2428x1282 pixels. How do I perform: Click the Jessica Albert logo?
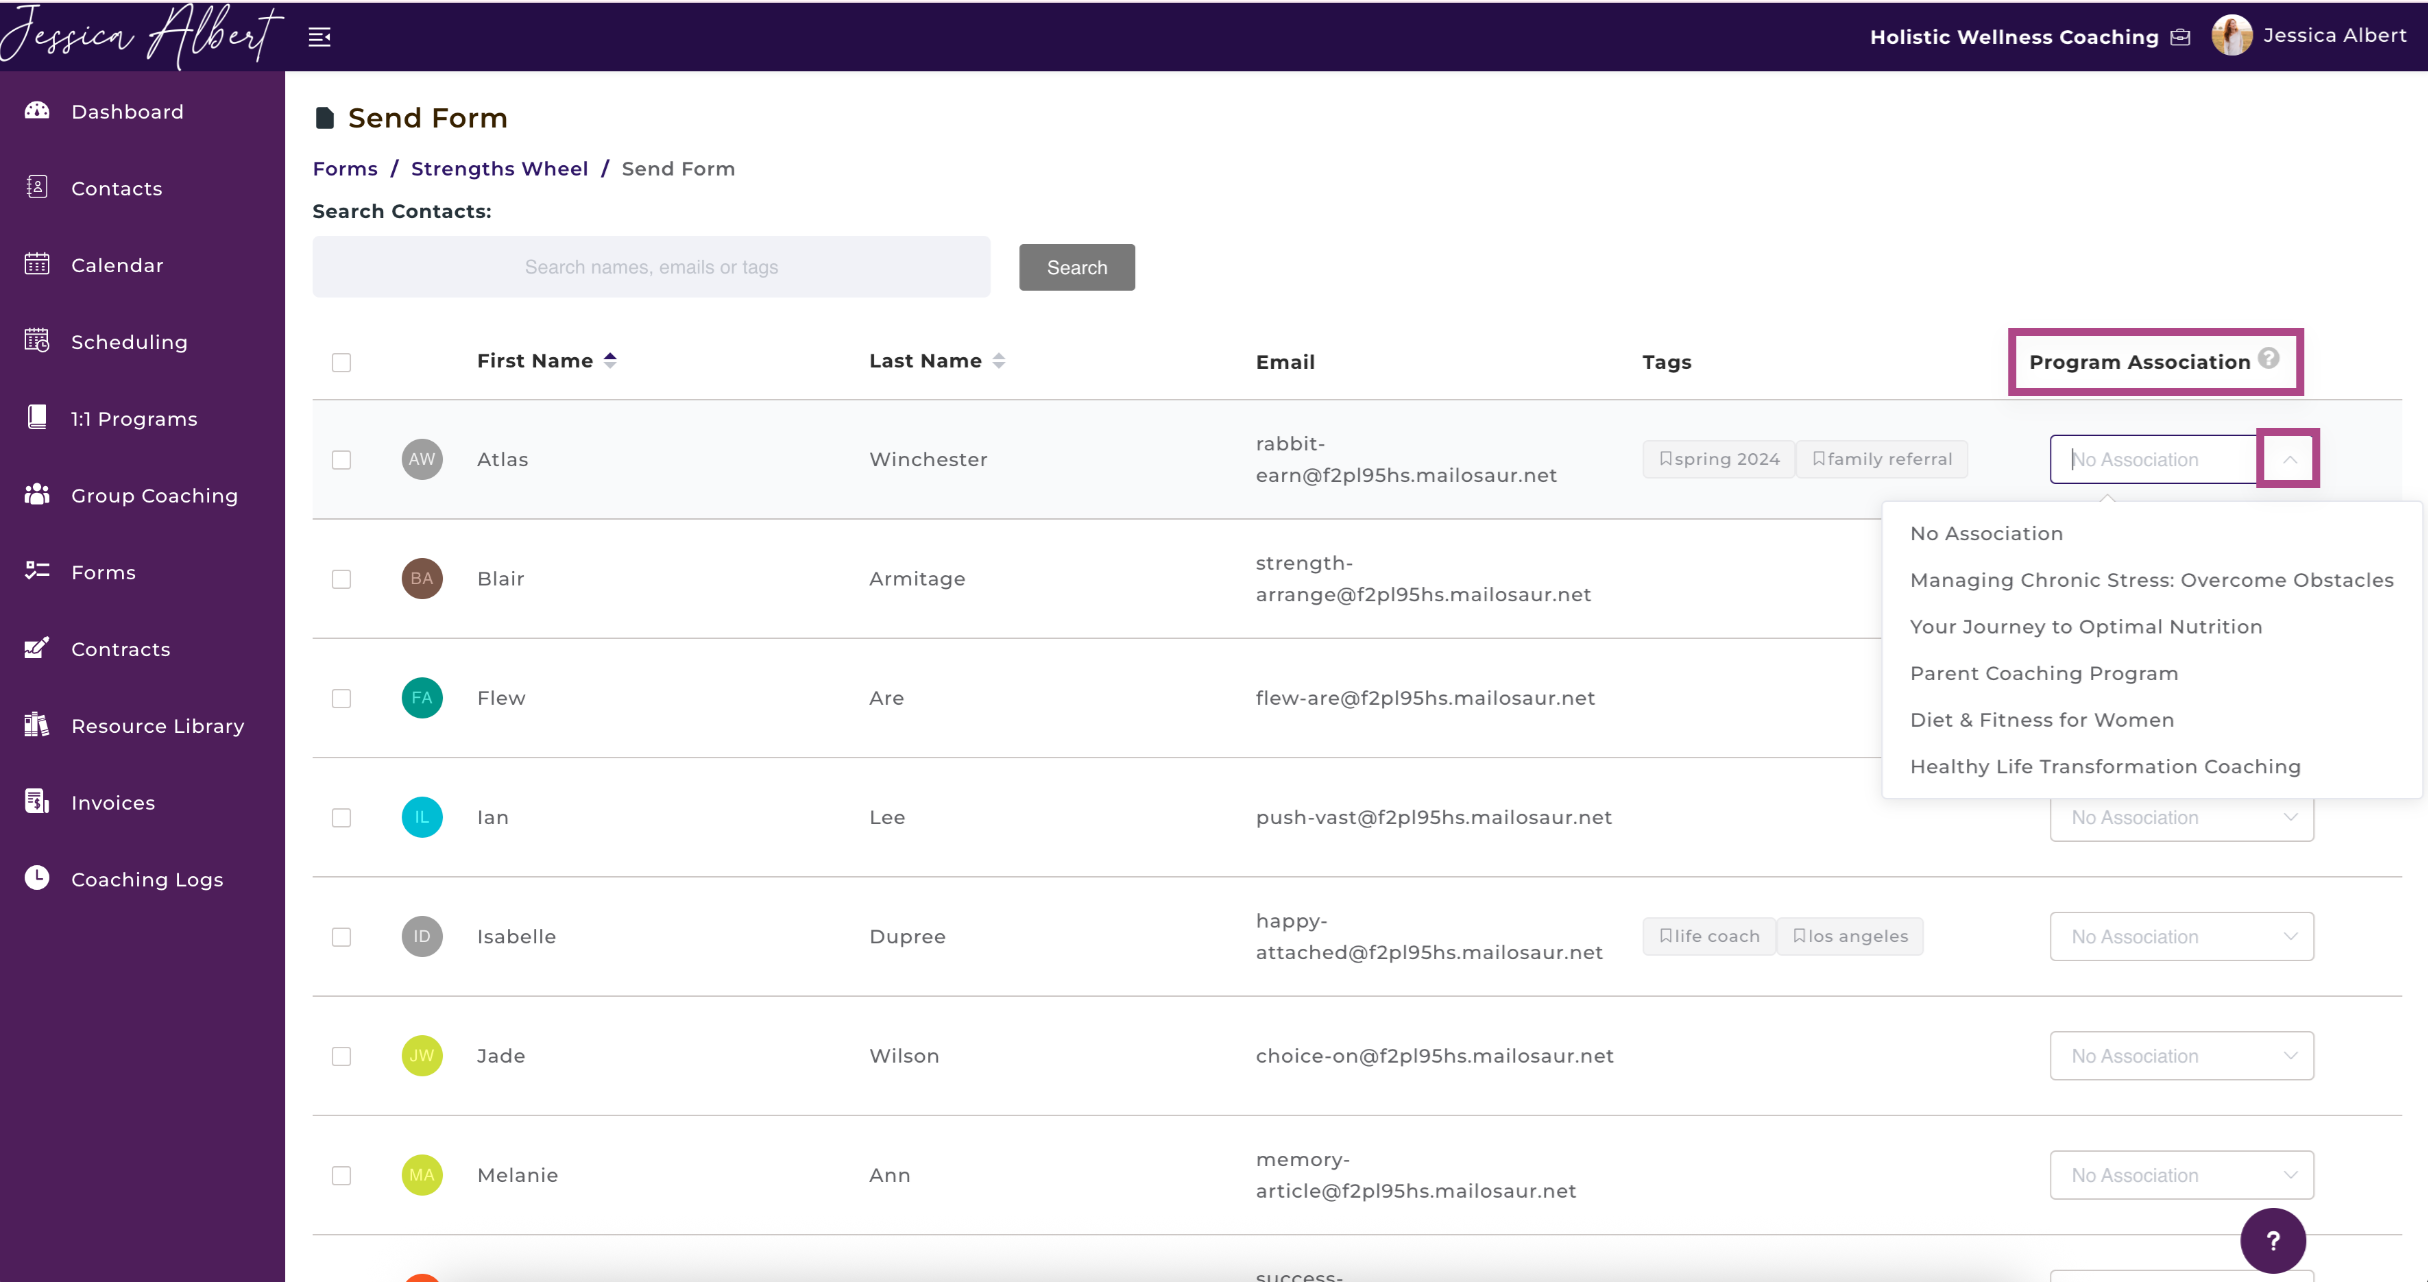tap(140, 36)
